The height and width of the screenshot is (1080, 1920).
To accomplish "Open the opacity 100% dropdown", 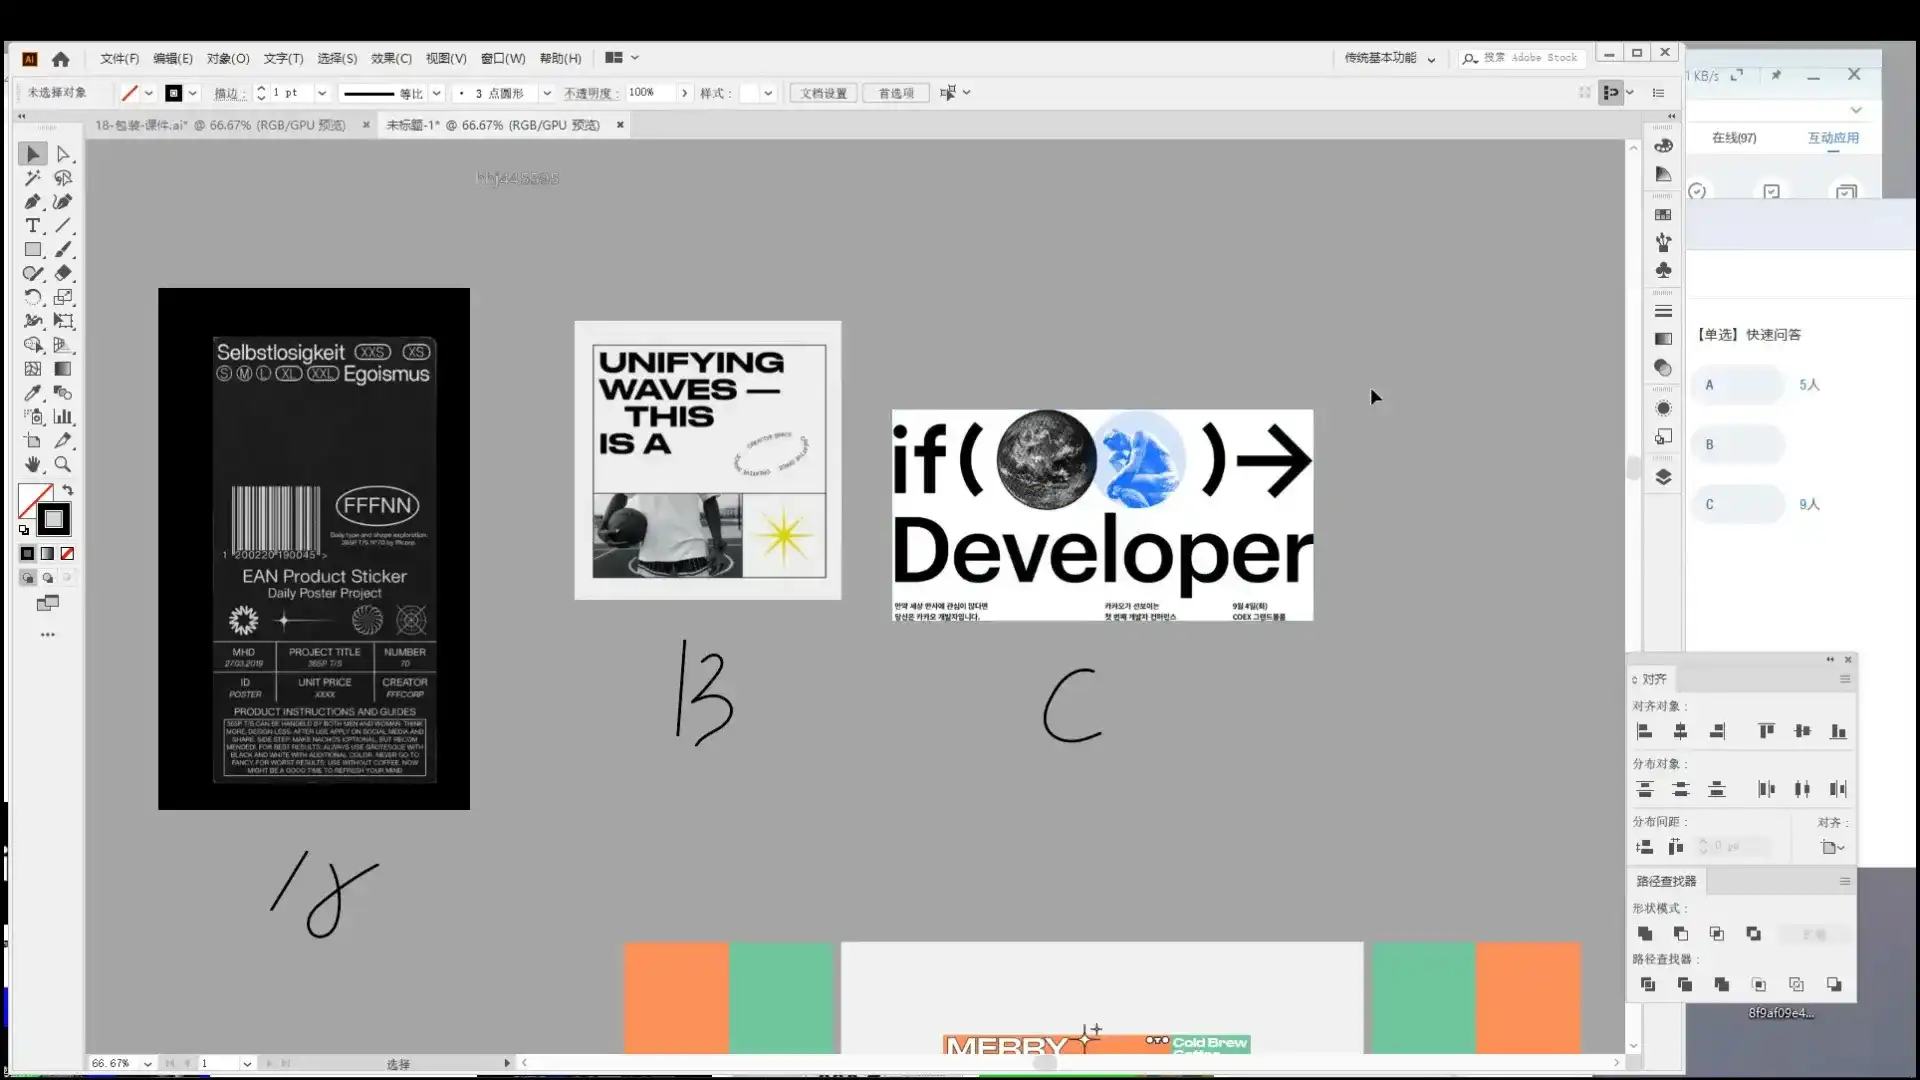I will pos(684,93).
